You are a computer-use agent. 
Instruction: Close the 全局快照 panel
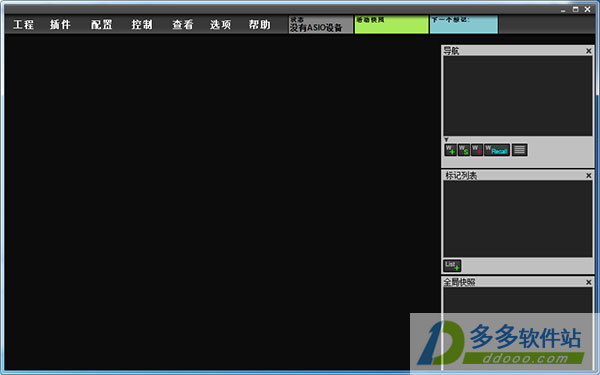coord(589,282)
